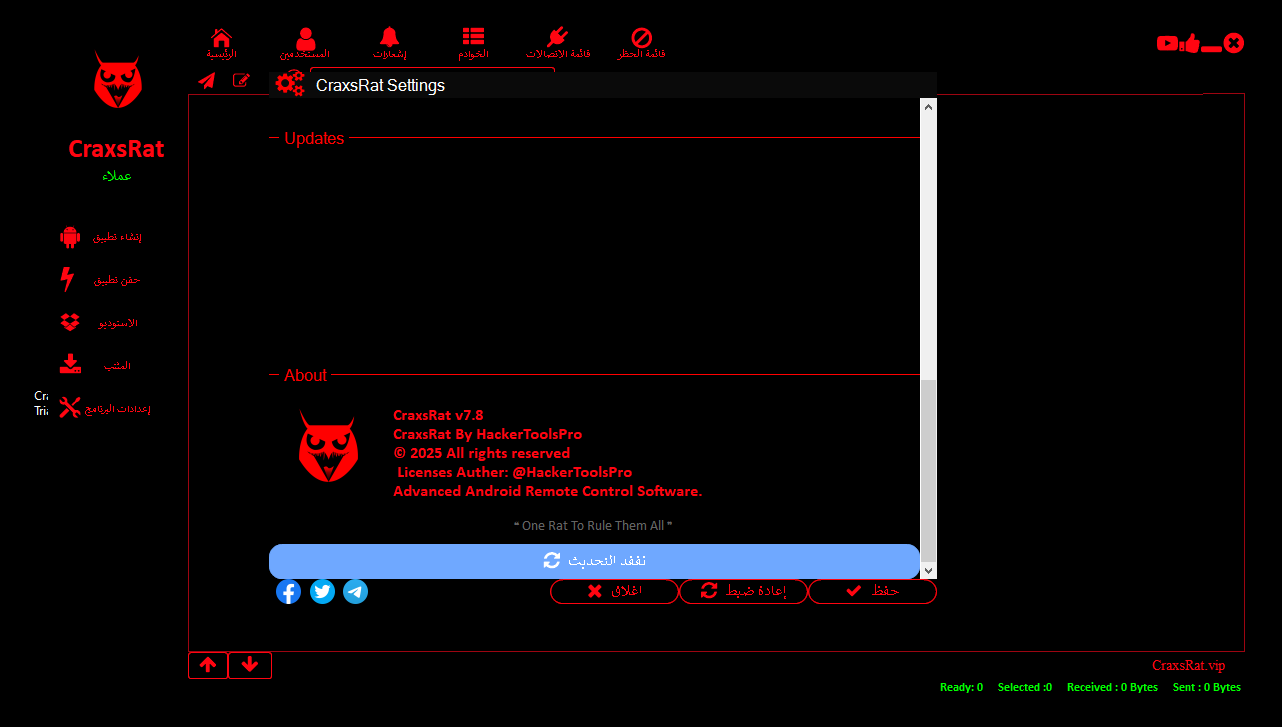Click the YouTube icon in the top-right corner

pos(1167,43)
